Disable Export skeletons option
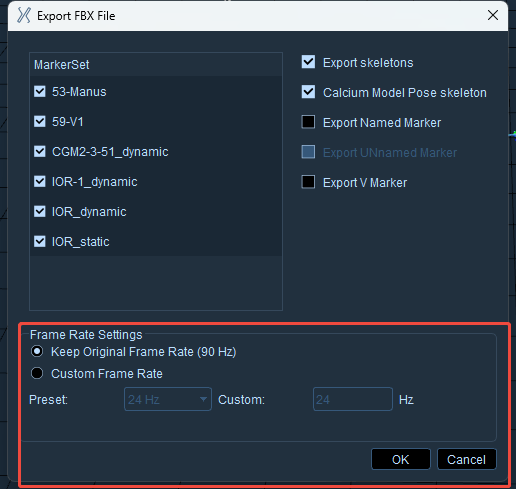This screenshot has width=516, height=489. pyautogui.click(x=308, y=62)
